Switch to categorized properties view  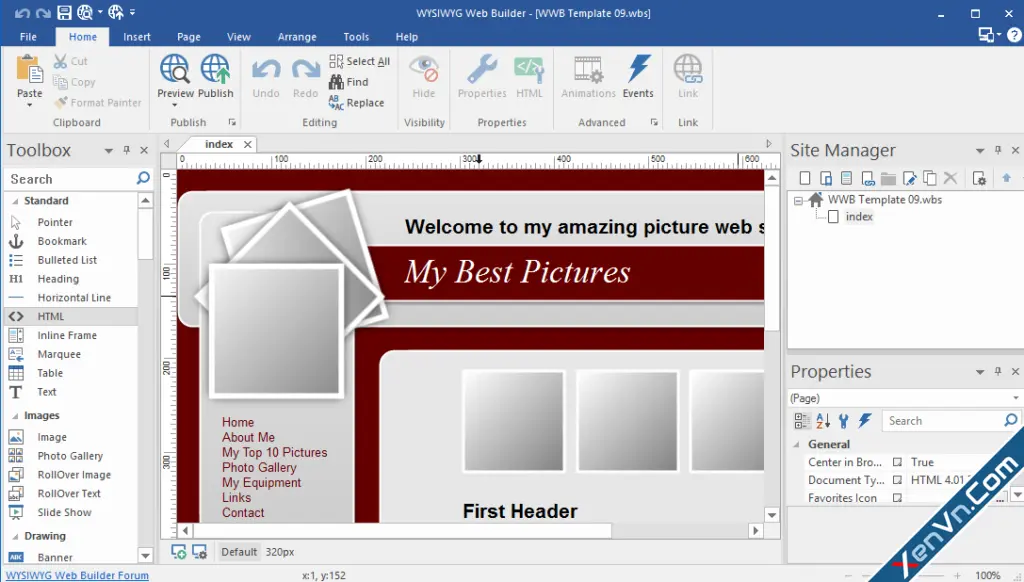pos(801,421)
